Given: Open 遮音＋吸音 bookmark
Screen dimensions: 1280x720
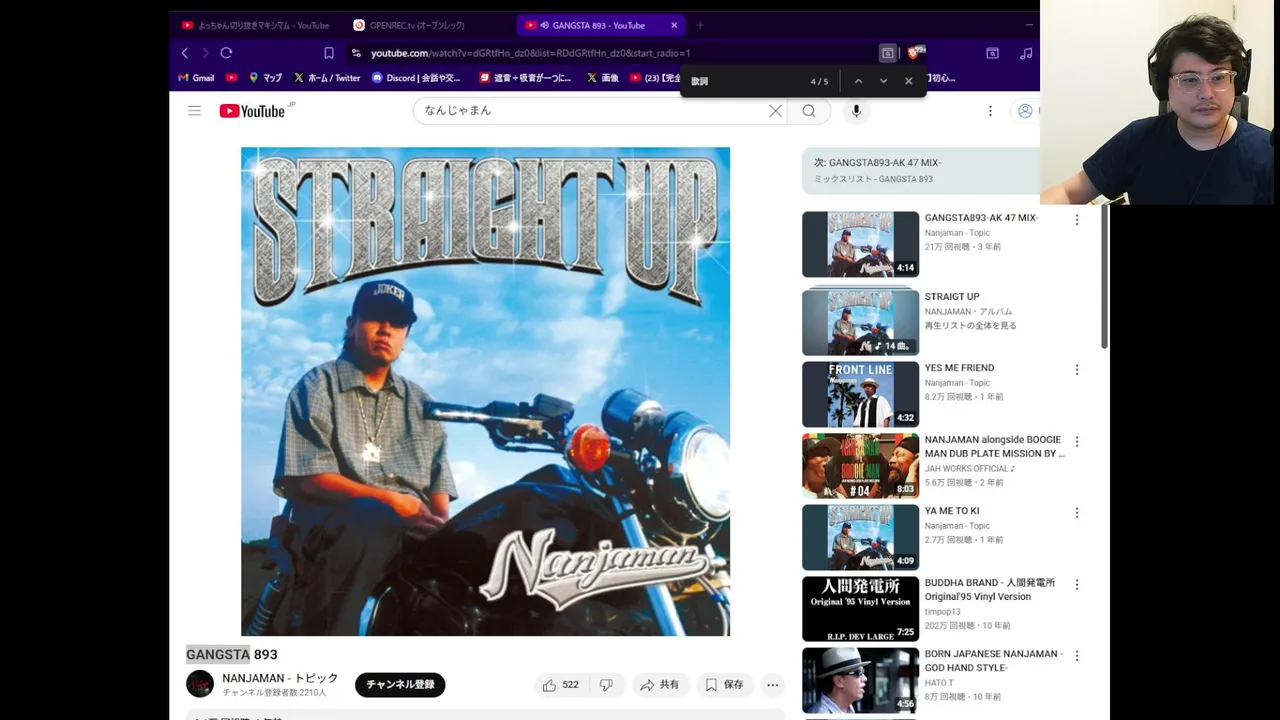Looking at the screenshot, I should point(525,78).
